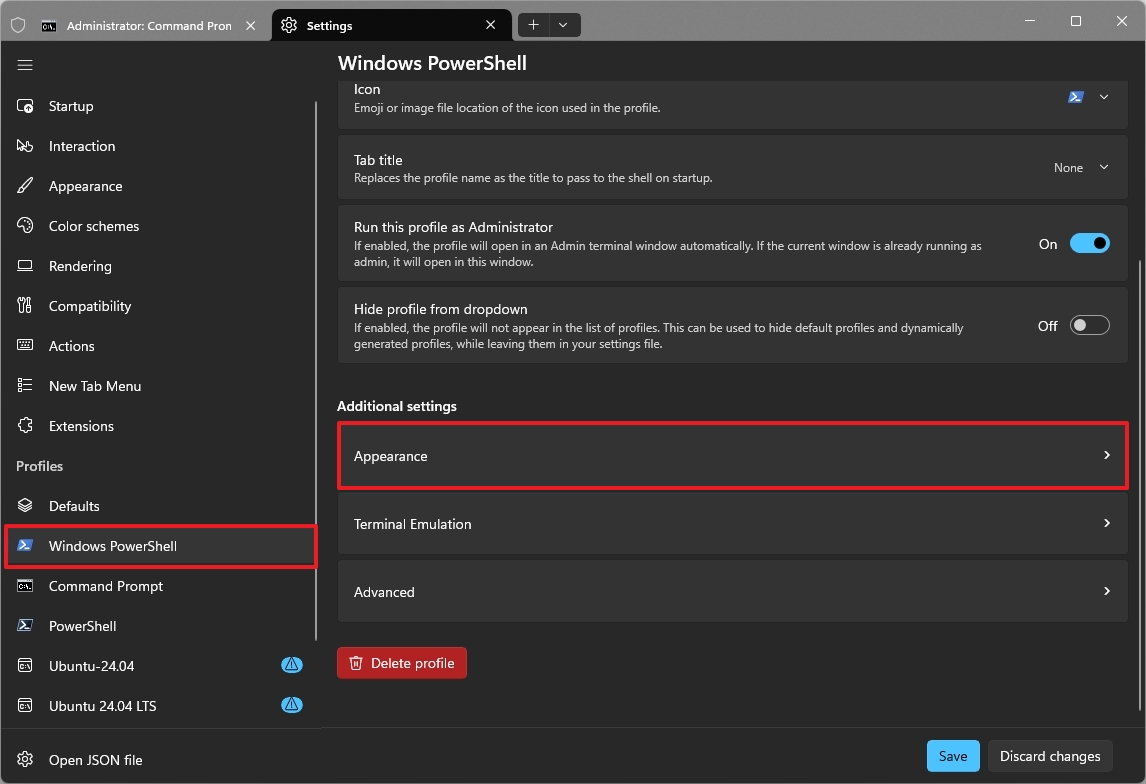This screenshot has height=784, width=1146.
Task: Select the Interaction cursor icon in sidebar
Action: tap(26, 146)
